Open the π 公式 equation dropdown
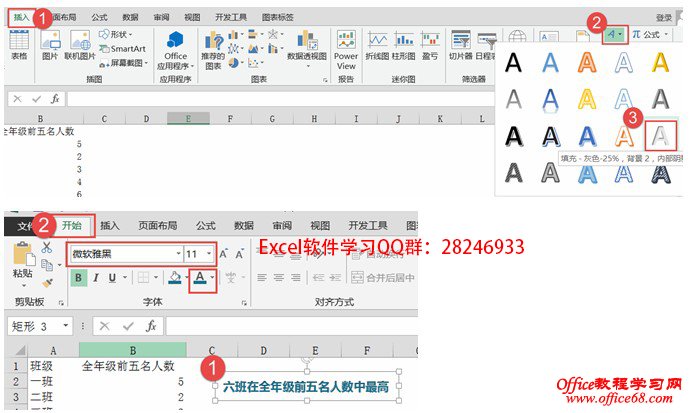 pos(650,34)
